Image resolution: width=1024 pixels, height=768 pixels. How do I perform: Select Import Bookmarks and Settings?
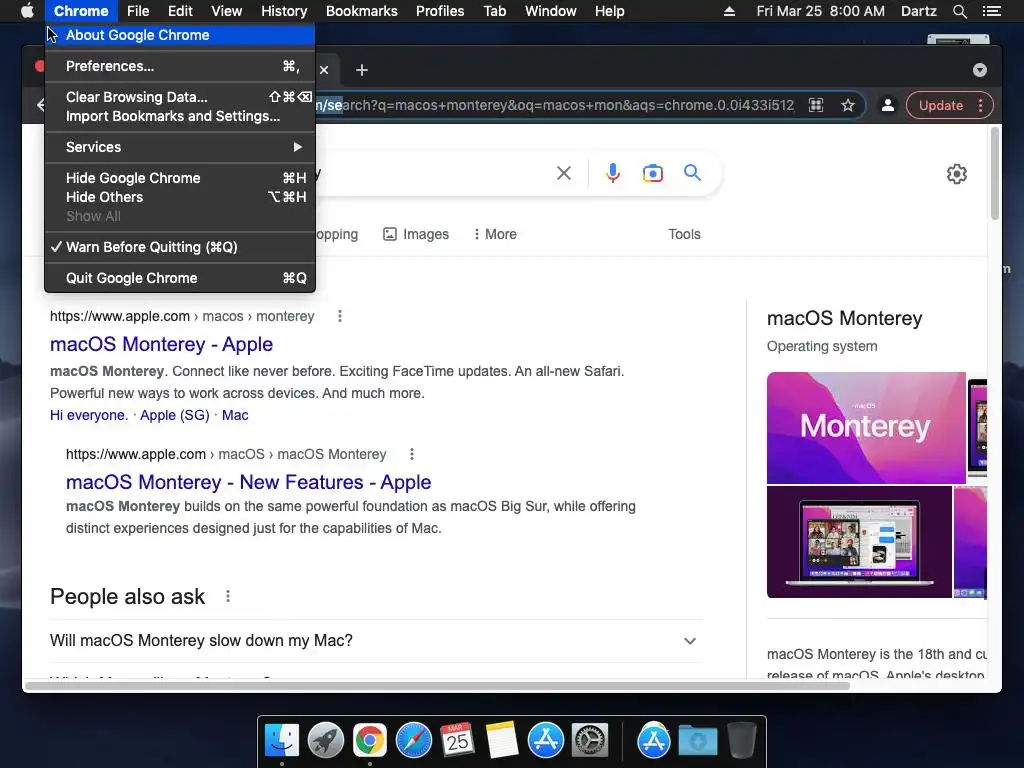pyautogui.click(x=180, y=116)
